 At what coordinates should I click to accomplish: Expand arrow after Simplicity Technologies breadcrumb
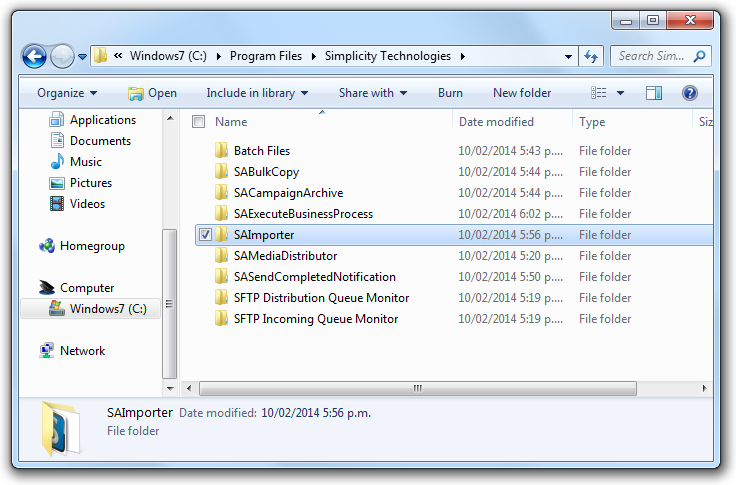coord(463,56)
